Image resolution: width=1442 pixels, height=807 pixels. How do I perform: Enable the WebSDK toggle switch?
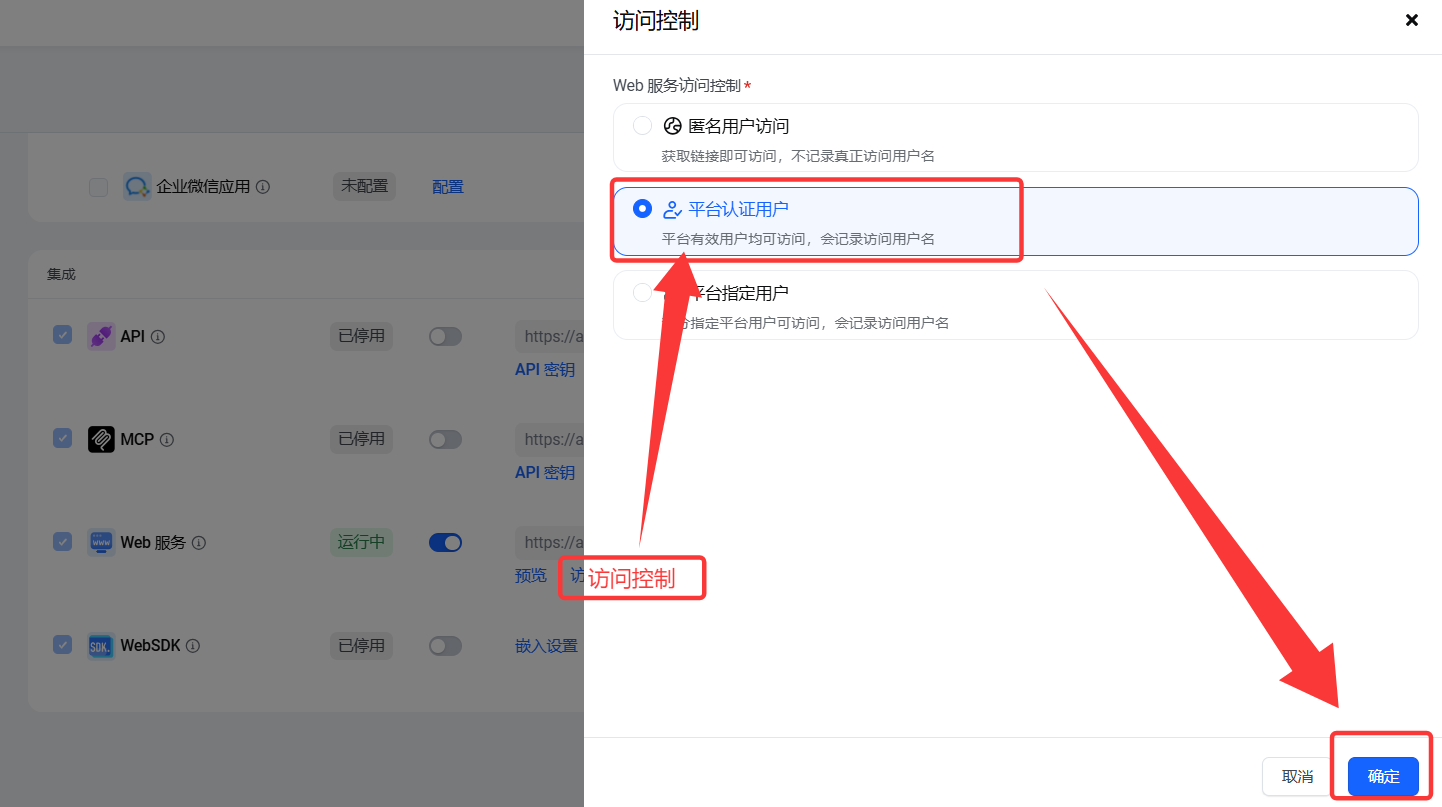pyautogui.click(x=445, y=646)
